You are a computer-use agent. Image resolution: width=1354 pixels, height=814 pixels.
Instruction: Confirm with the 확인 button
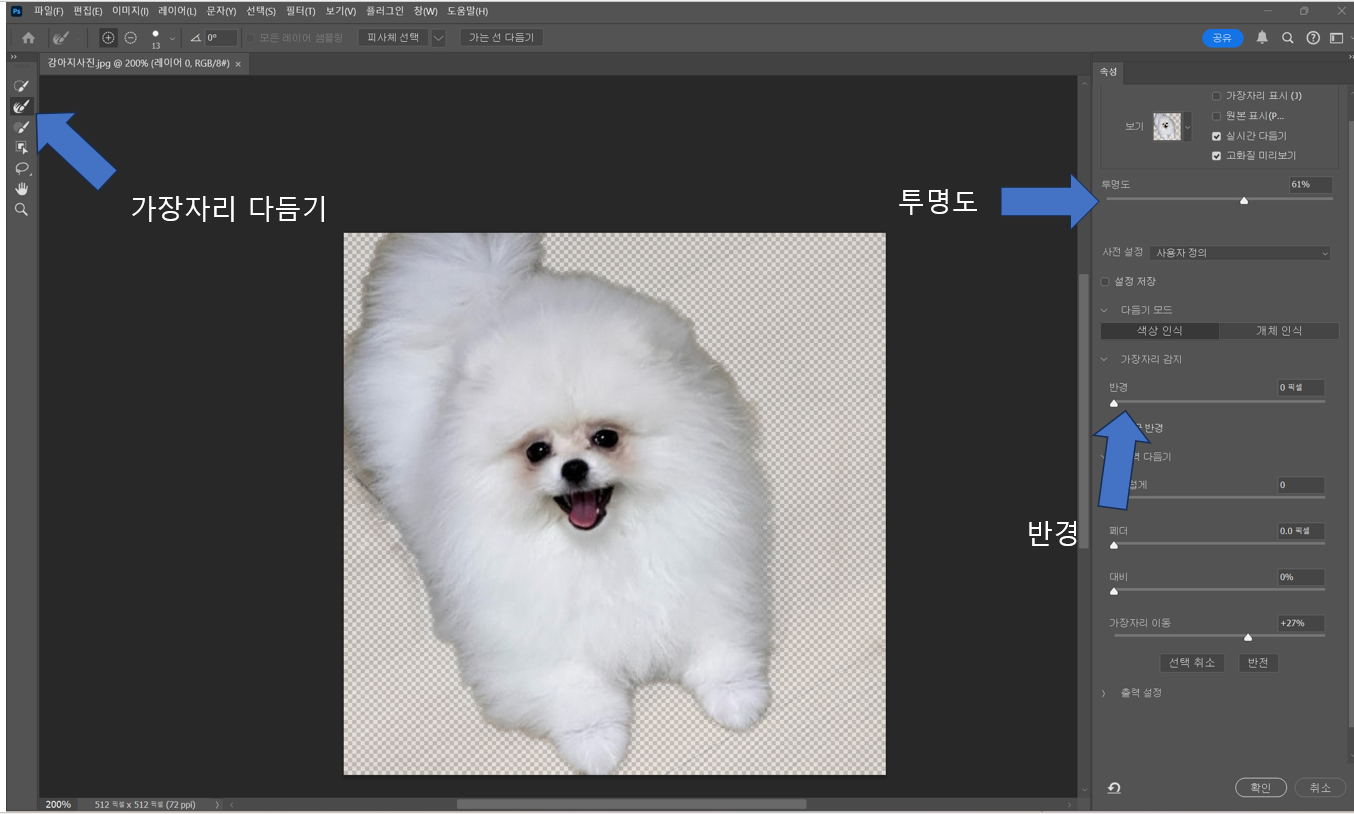pyautogui.click(x=1260, y=788)
